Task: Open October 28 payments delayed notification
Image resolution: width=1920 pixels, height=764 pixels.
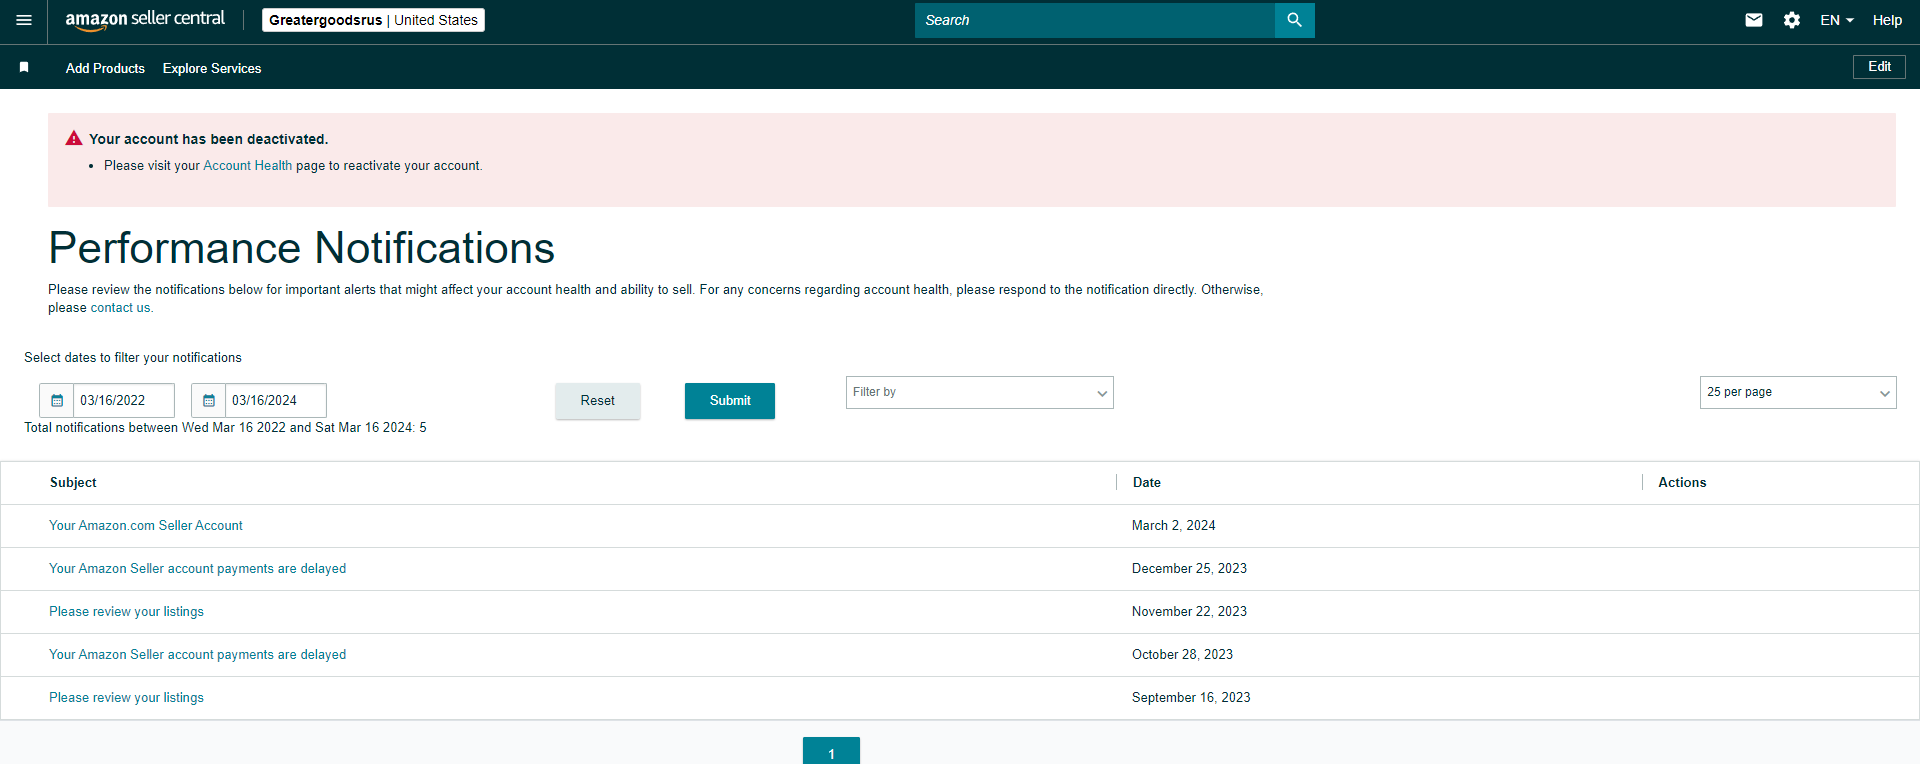Action: click(198, 654)
